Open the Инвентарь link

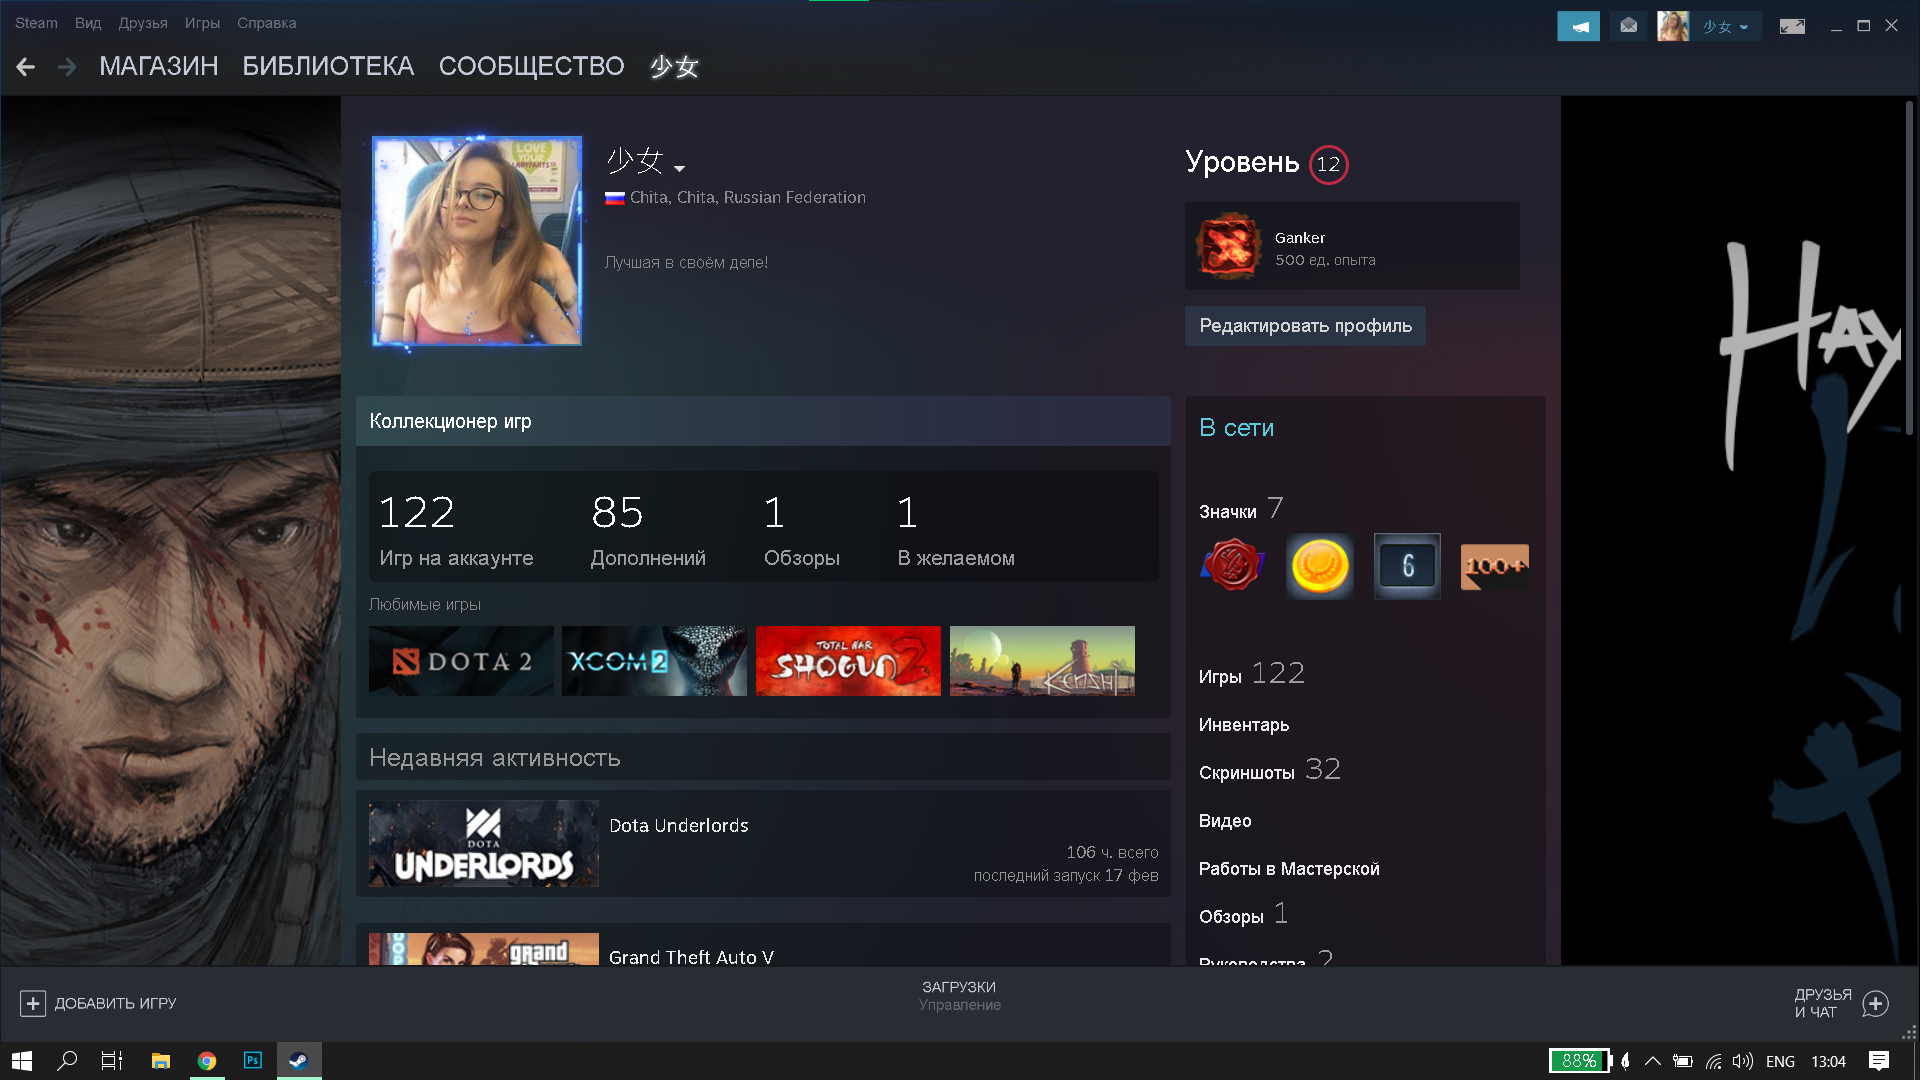(1244, 725)
